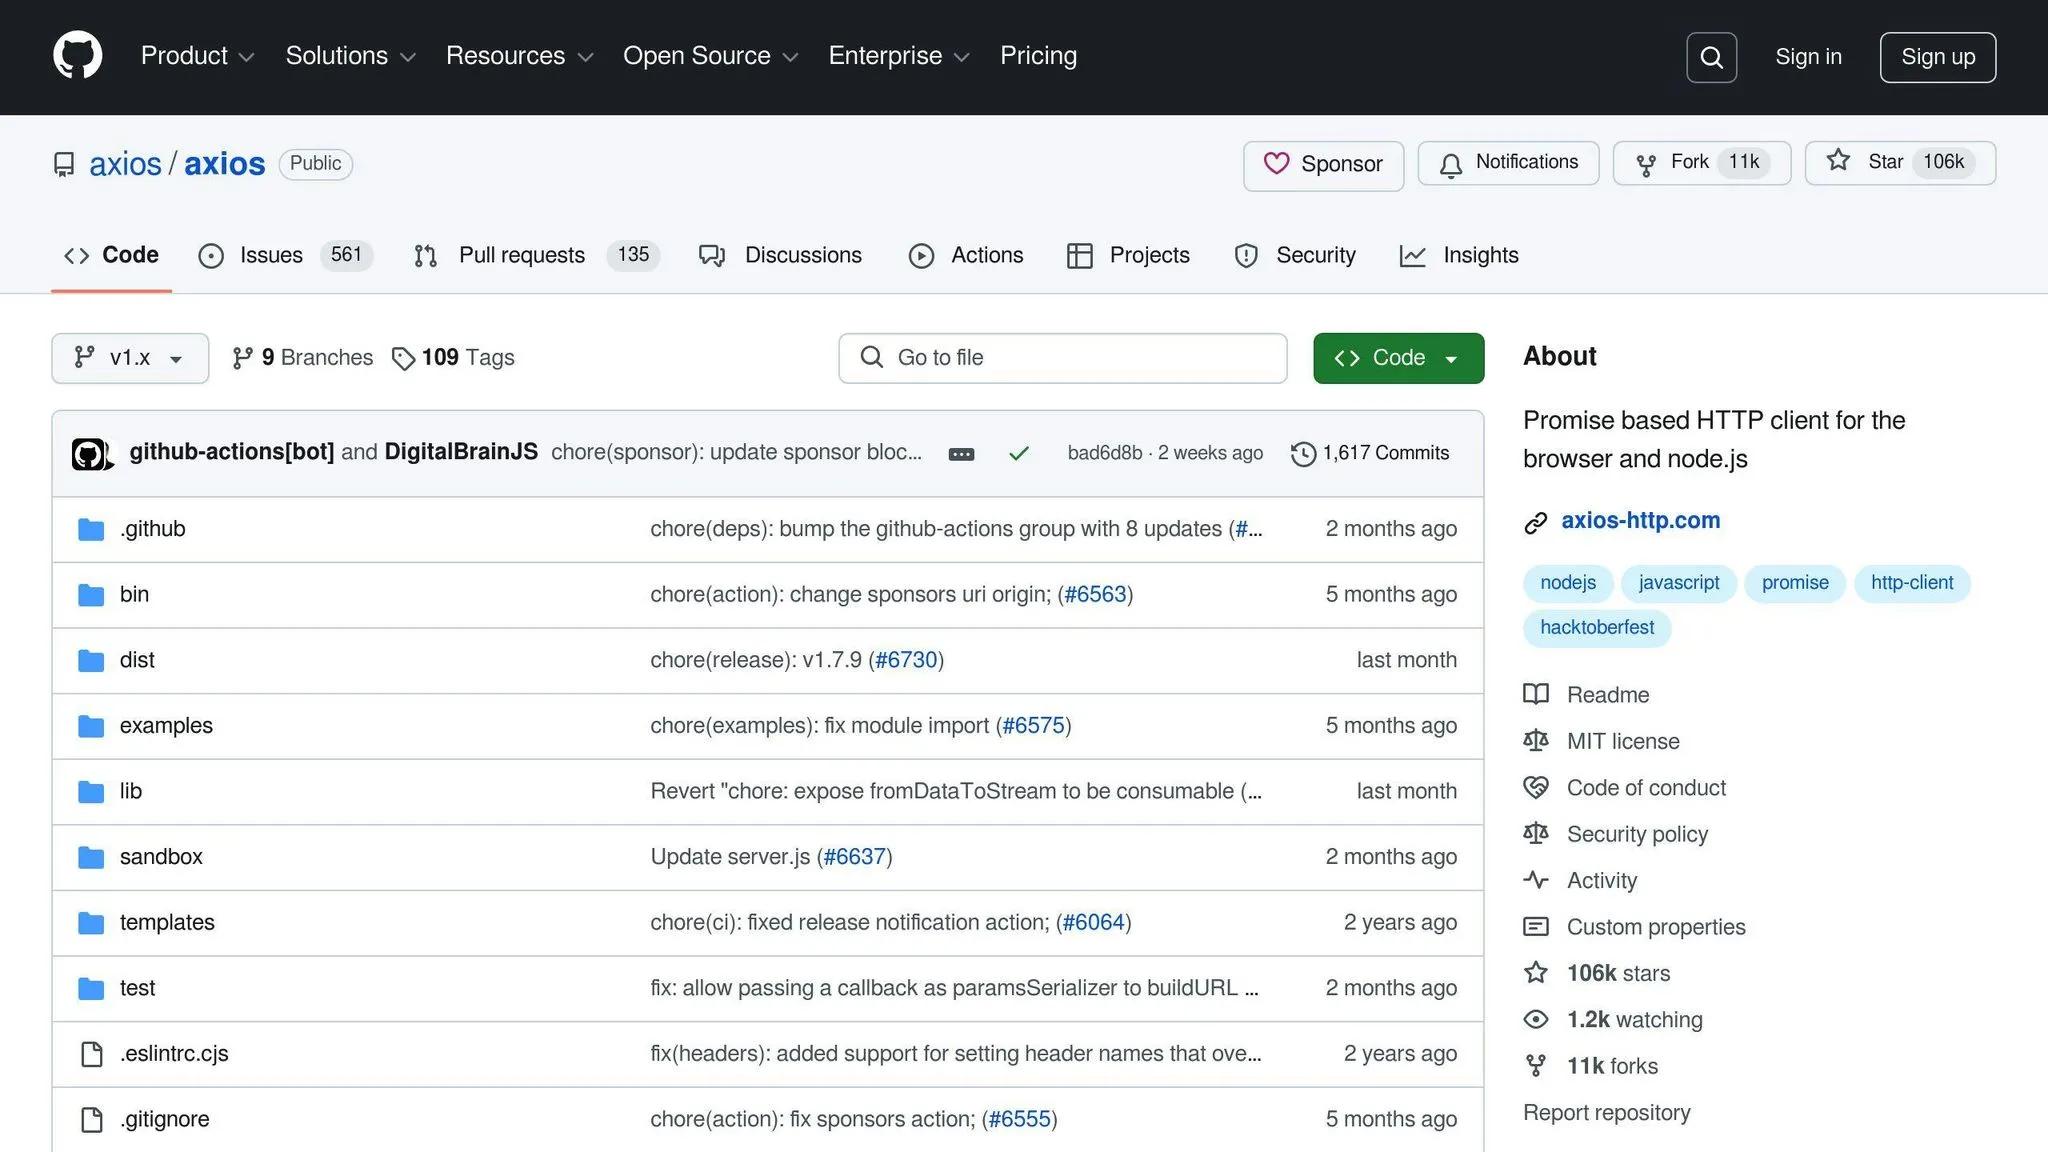Click the test folder icon
The width and height of the screenshot is (2048, 1152).
(x=91, y=989)
